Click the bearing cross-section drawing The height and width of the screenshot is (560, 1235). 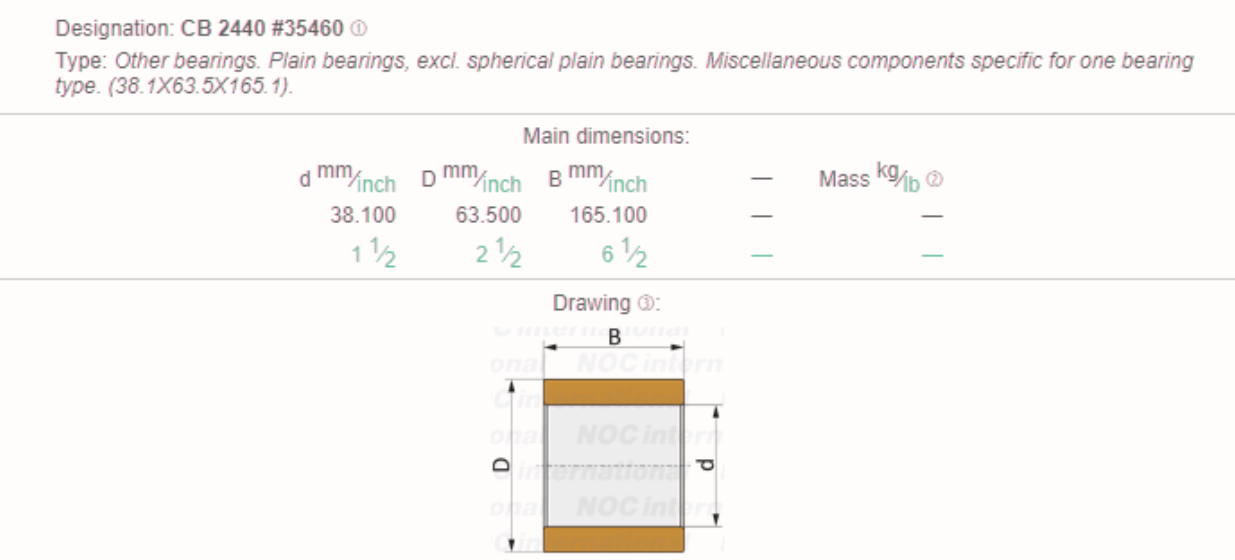tap(613, 464)
